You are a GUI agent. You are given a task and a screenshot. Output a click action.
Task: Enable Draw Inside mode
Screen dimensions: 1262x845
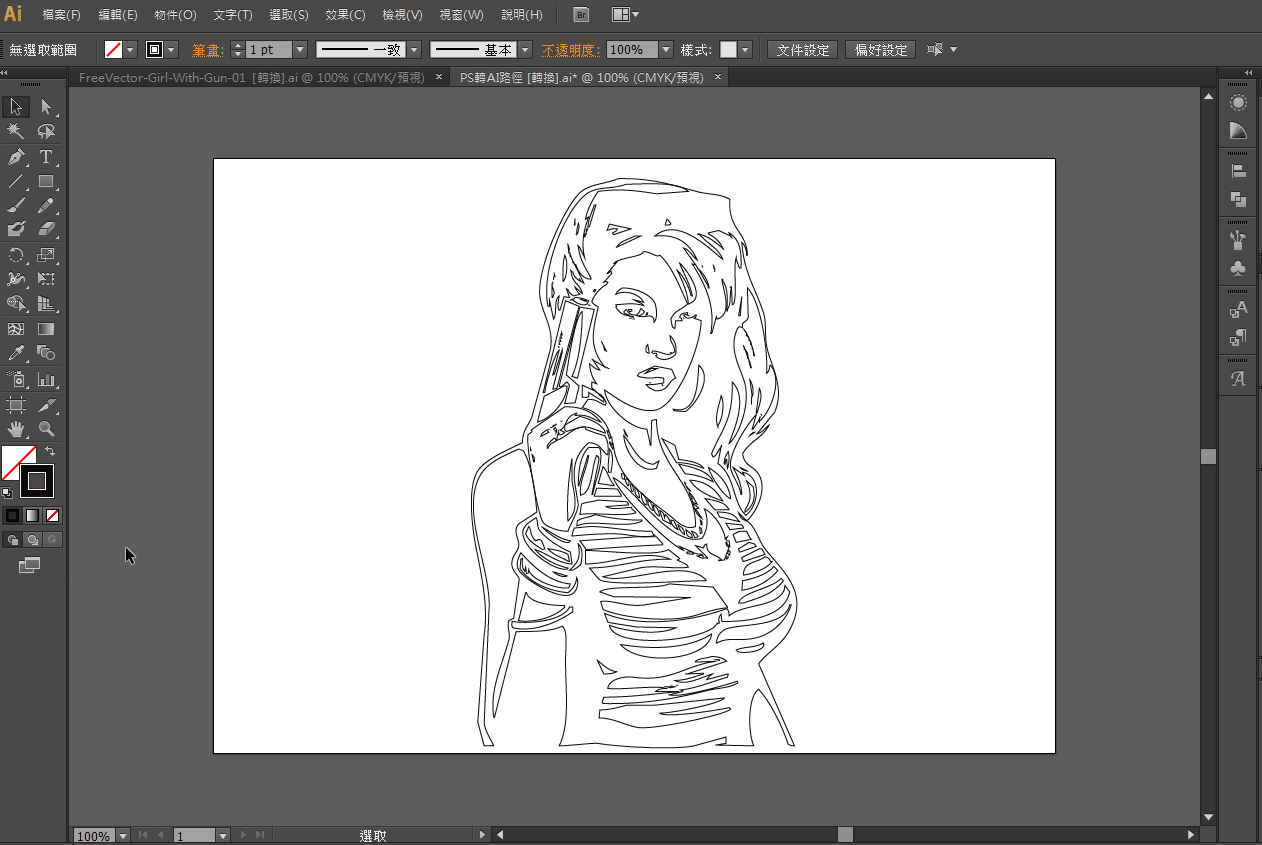(52, 540)
